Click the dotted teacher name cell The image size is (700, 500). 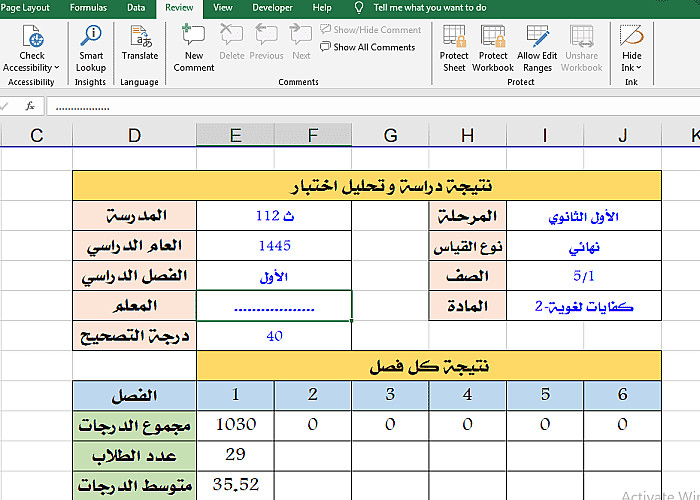(x=274, y=306)
